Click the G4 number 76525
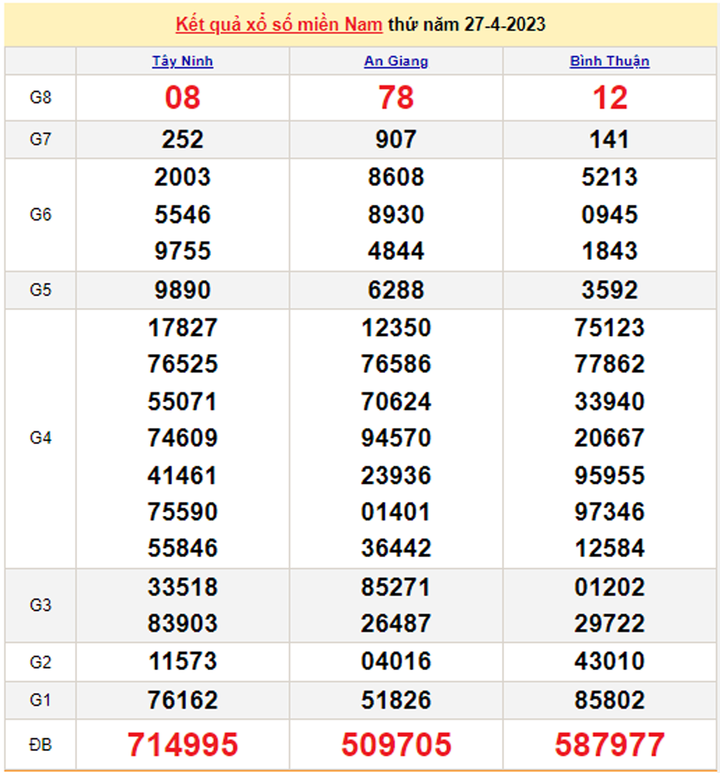This screenshot has height=773, width=720. [182, 364]
